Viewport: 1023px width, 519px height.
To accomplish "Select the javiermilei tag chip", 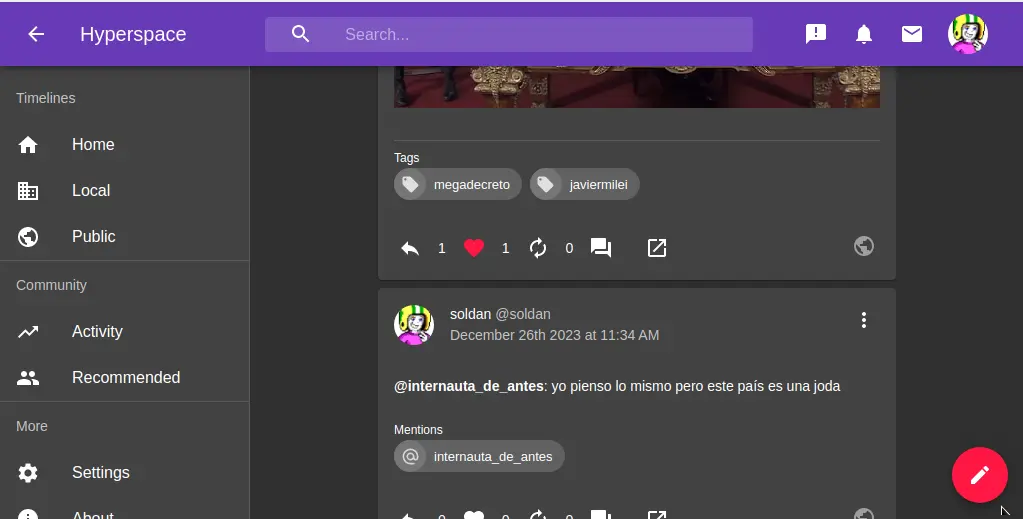I will tap(585, 185).
